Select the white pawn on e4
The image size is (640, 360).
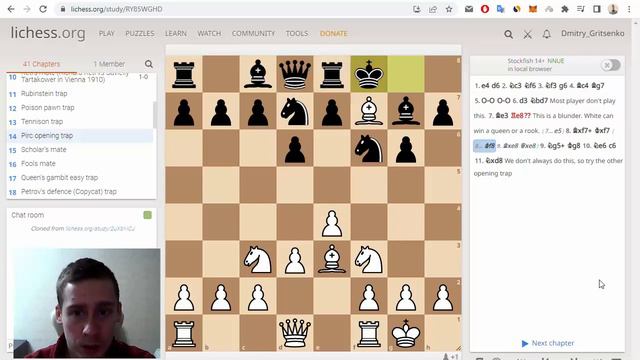click(x=332, y=222)
